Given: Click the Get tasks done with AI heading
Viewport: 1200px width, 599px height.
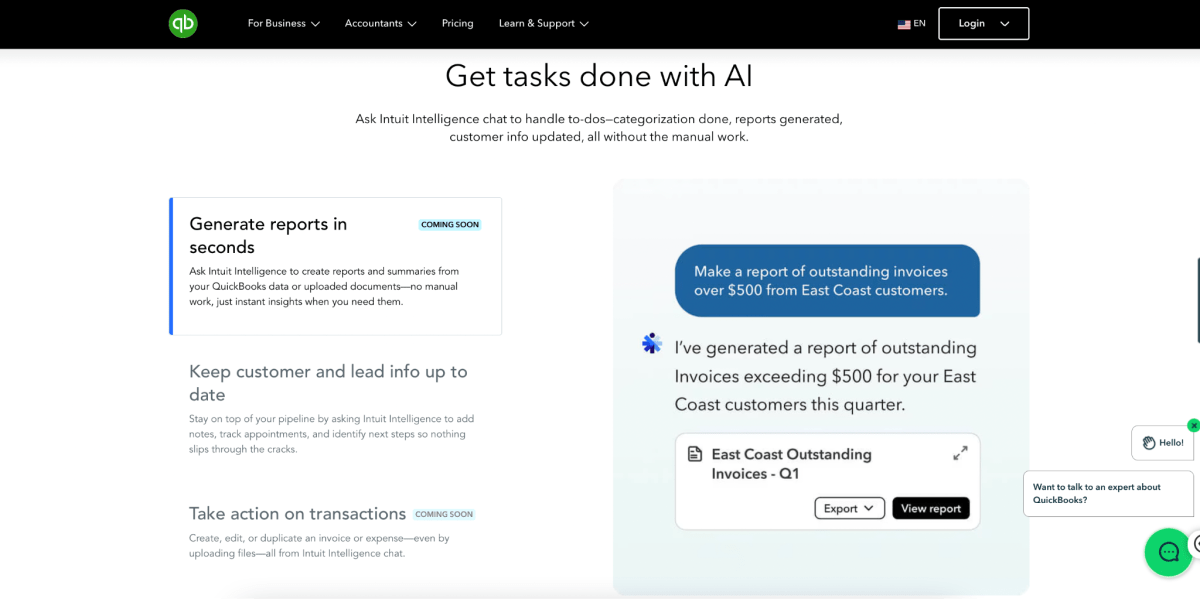Looking at the screenshot, I should pos(599,76).
